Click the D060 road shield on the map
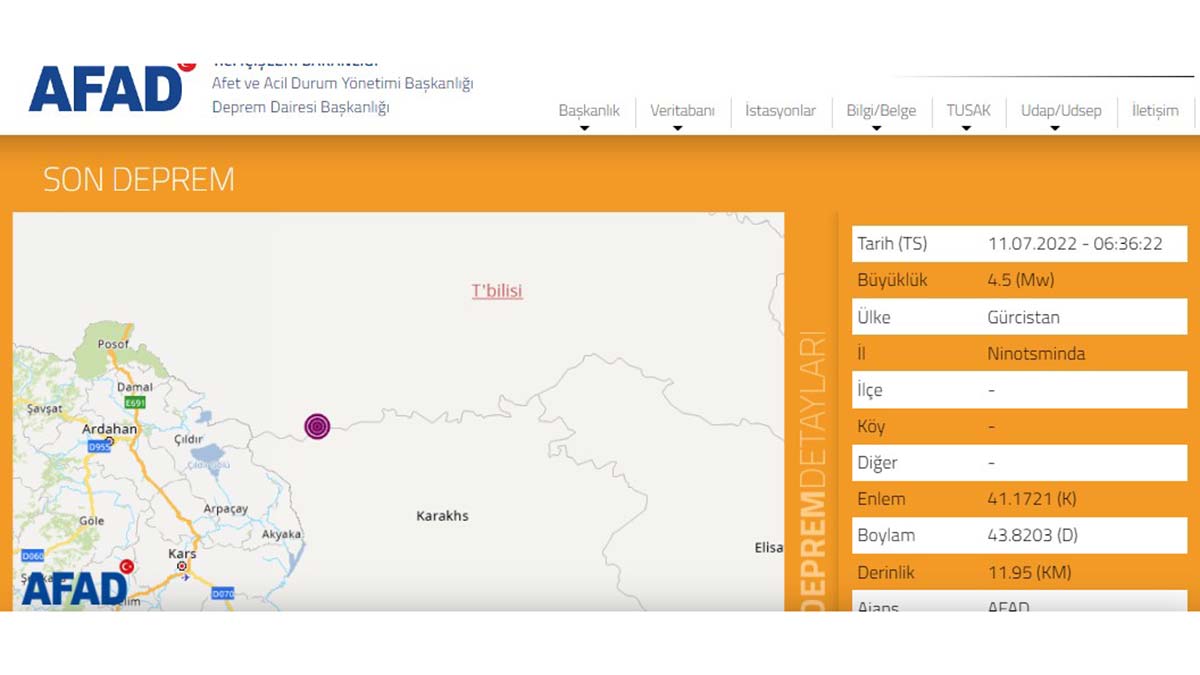Screen dimensions: 1200x675 [x=32, y=555]
